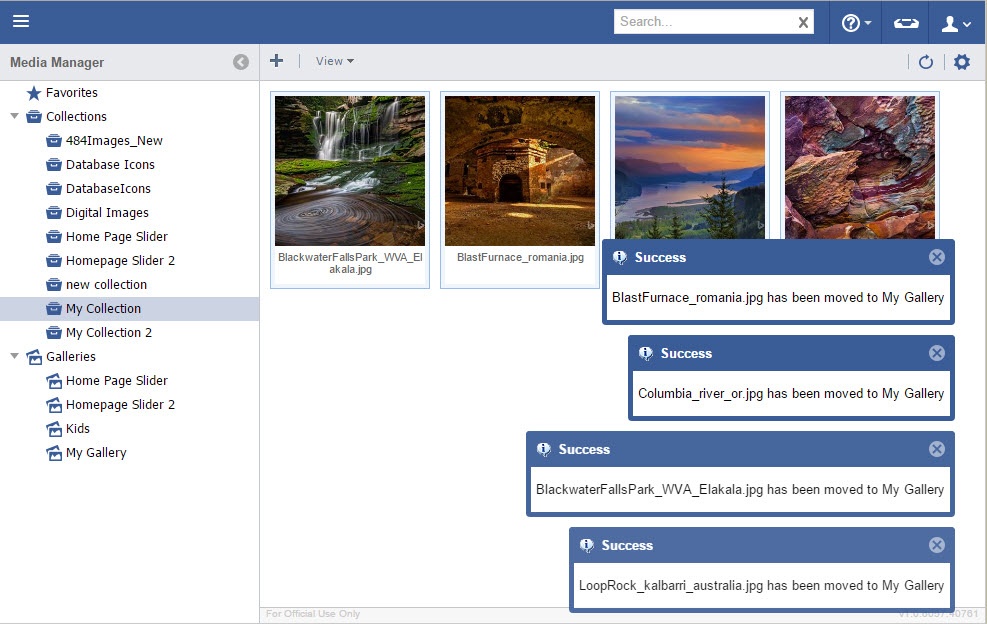Viewport: 987px width, 624px height.
Task: Select the Favorites star item
Action: point(71,92)
